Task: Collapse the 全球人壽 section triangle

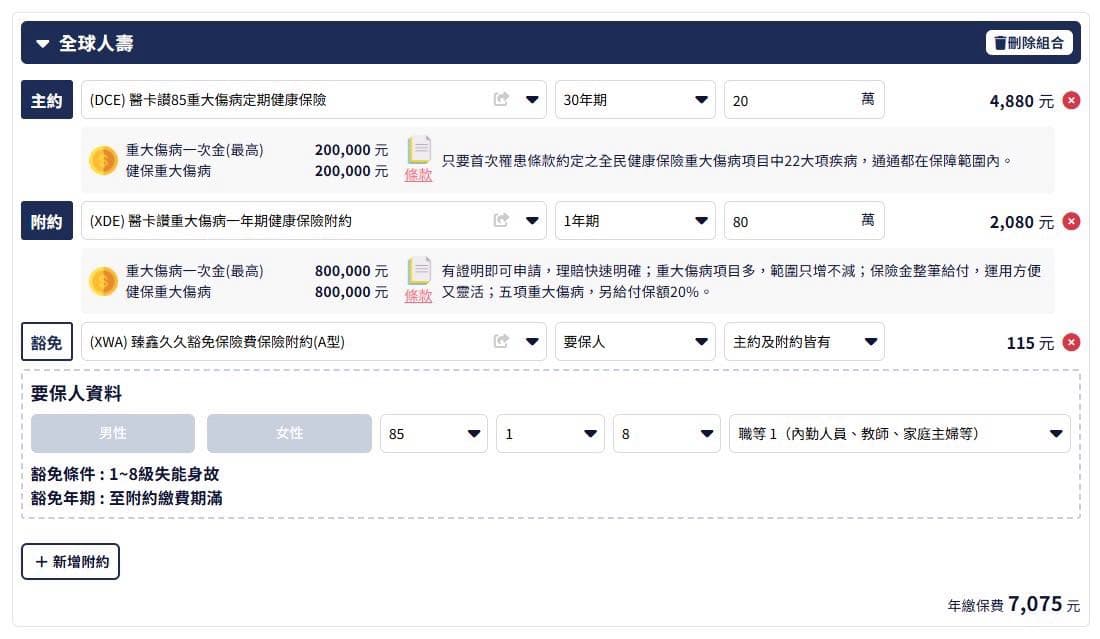Action: click(43, 43)
